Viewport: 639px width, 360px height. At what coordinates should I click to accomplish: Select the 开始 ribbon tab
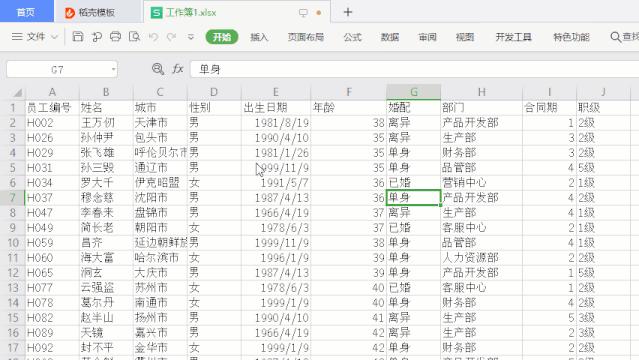222,37
